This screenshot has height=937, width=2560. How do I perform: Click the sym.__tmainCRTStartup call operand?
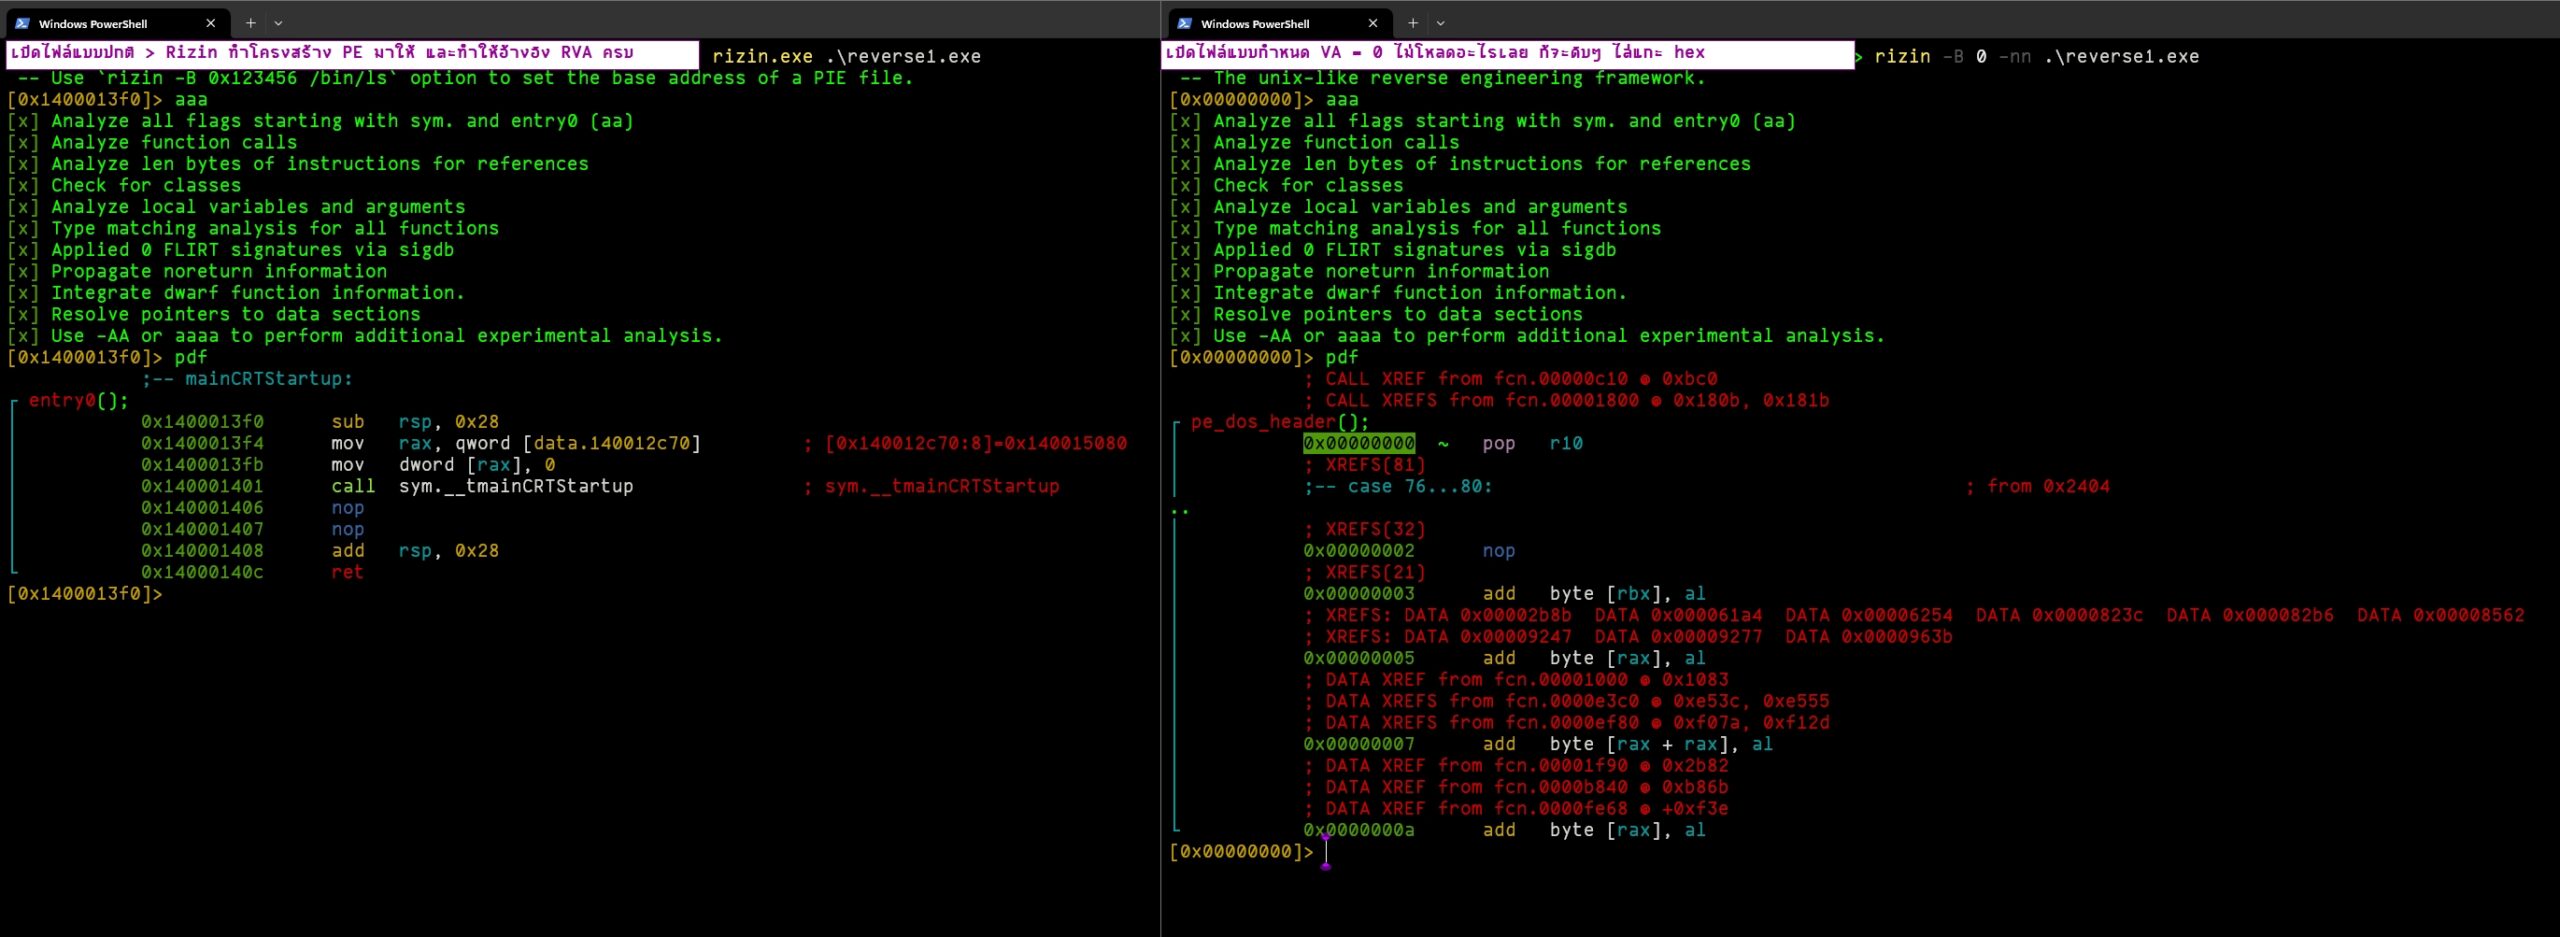pyautogui.click(x=516, y=486)
